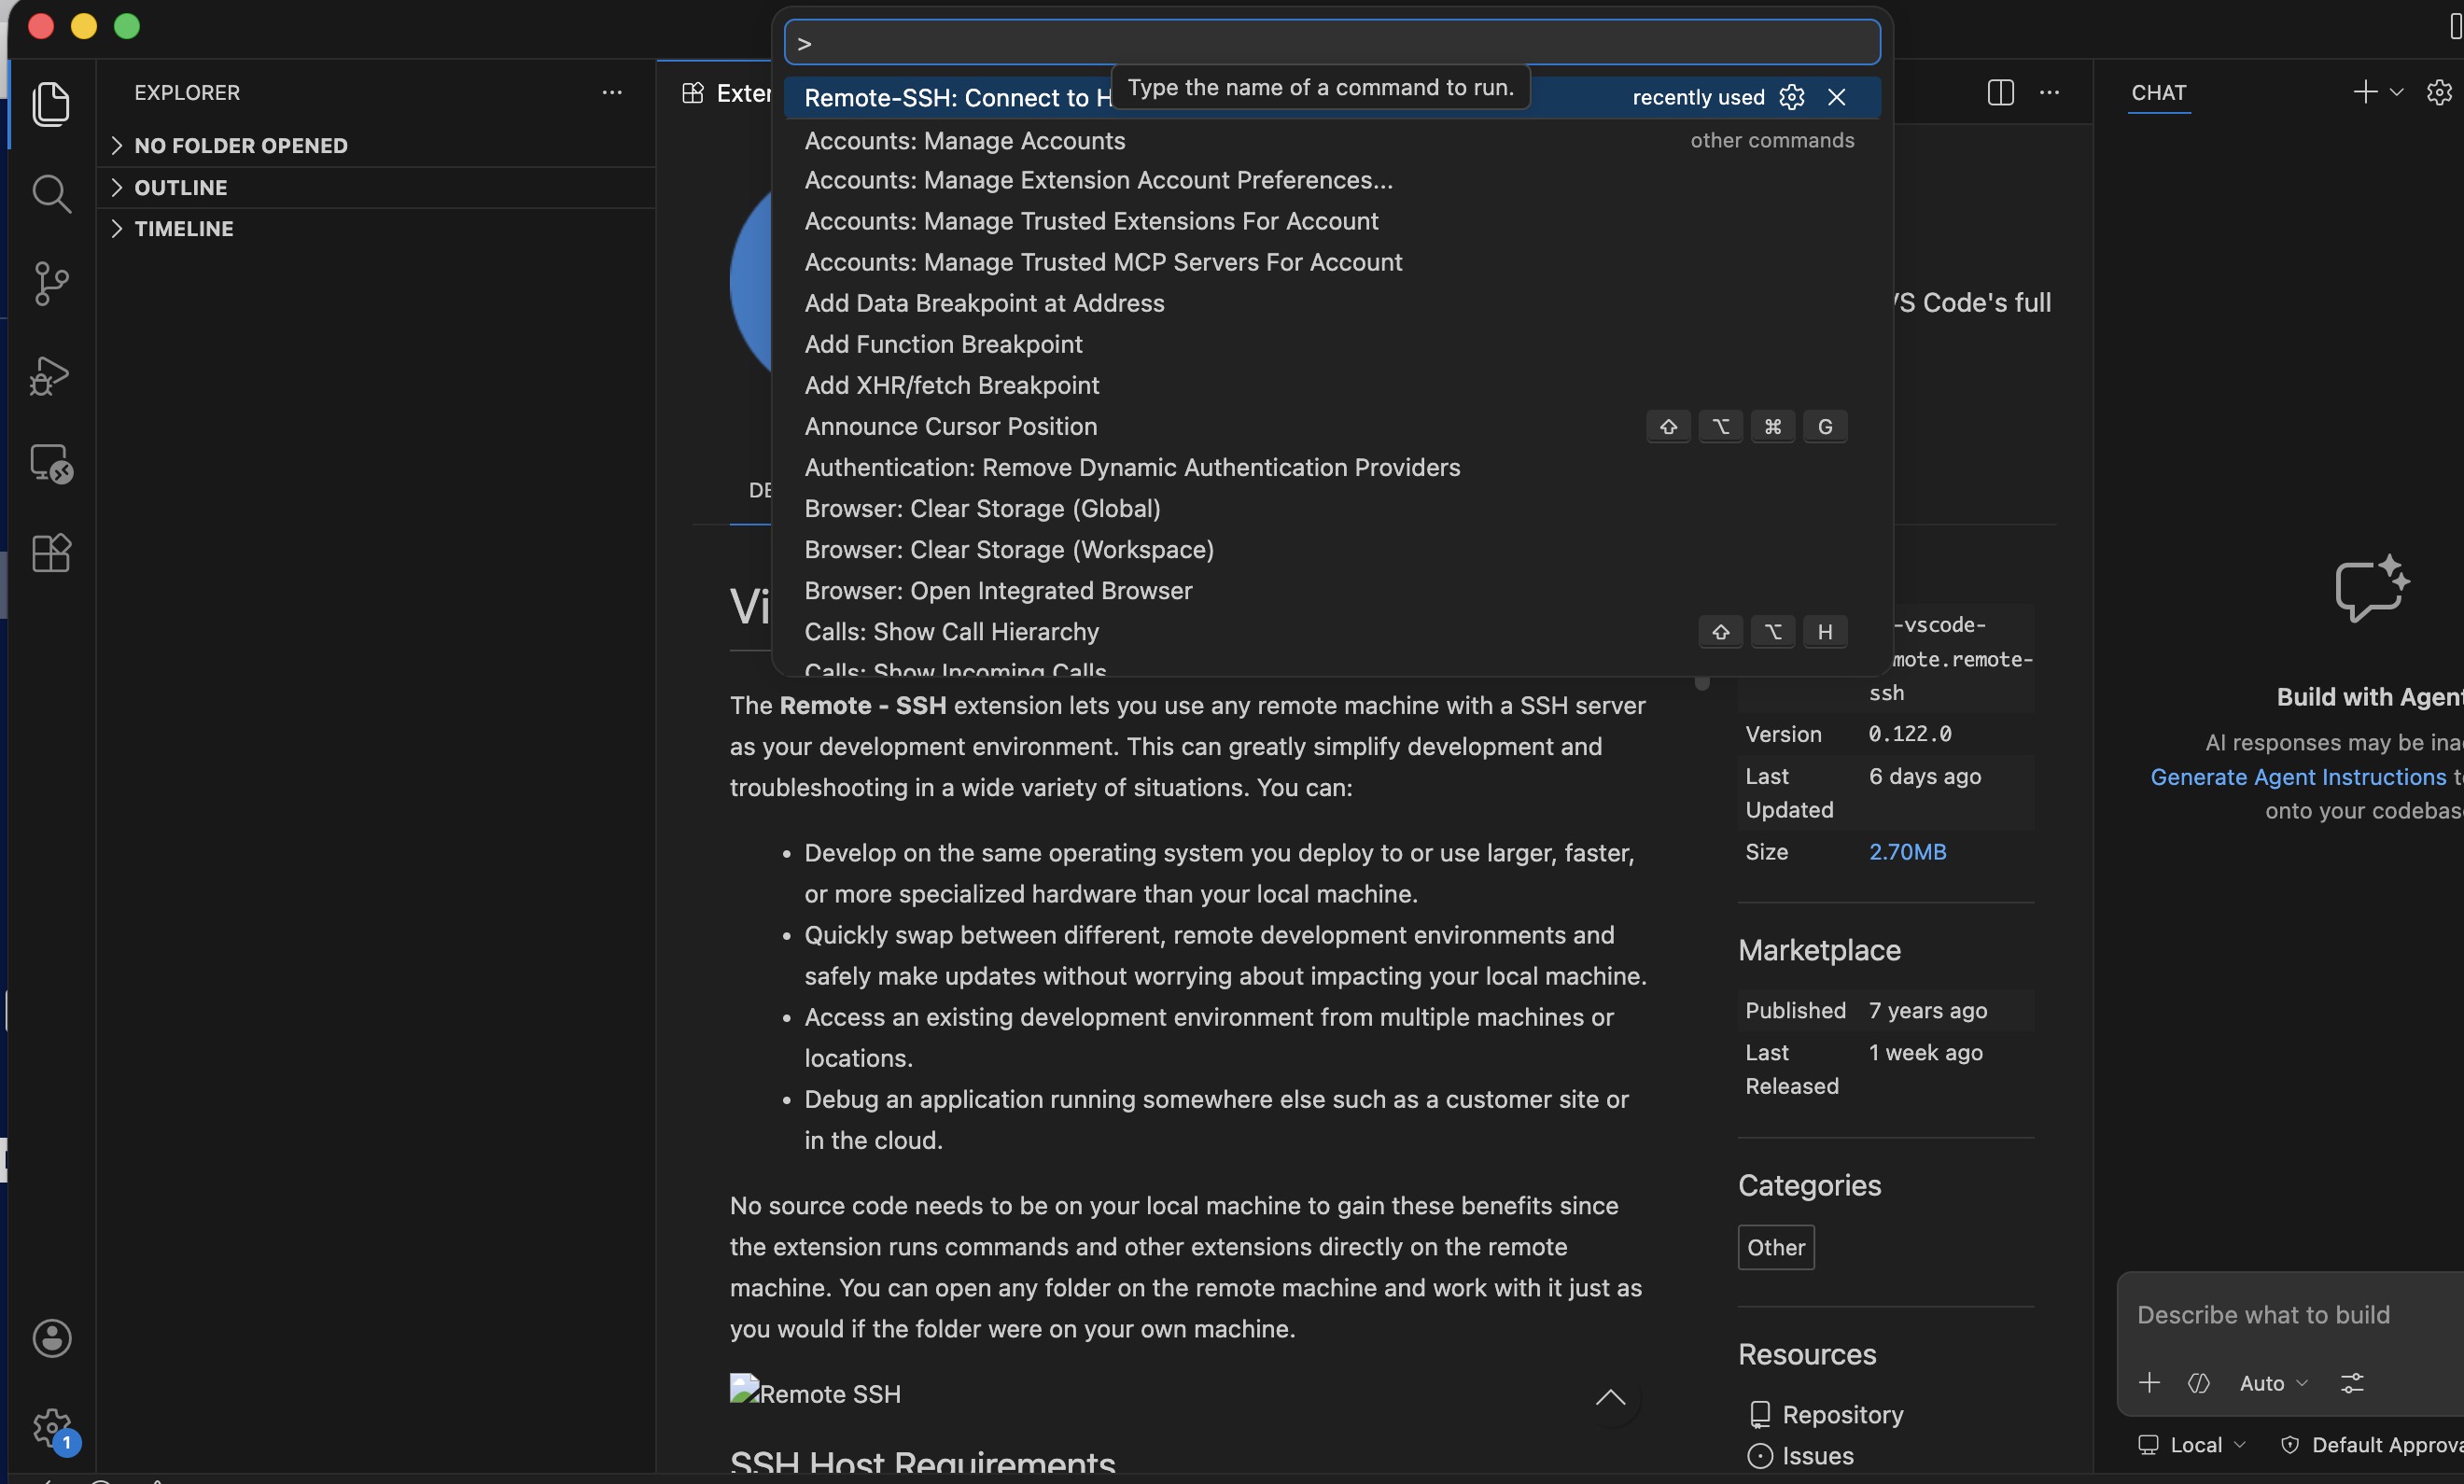Switch to the Chat panel tab
2464x1484 pixels.
(2158, 93)
